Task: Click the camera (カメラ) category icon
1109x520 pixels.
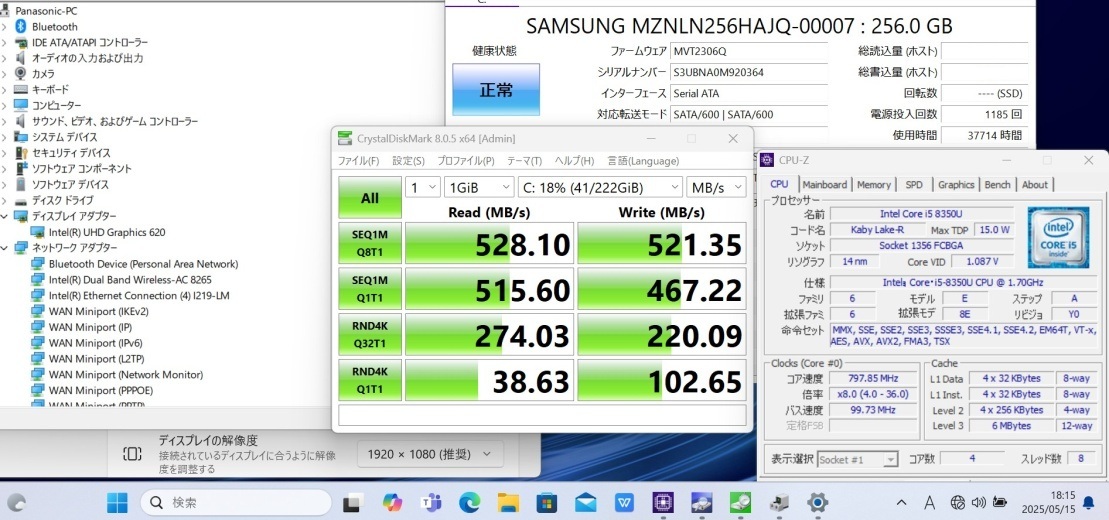Action: click(21, 74)
